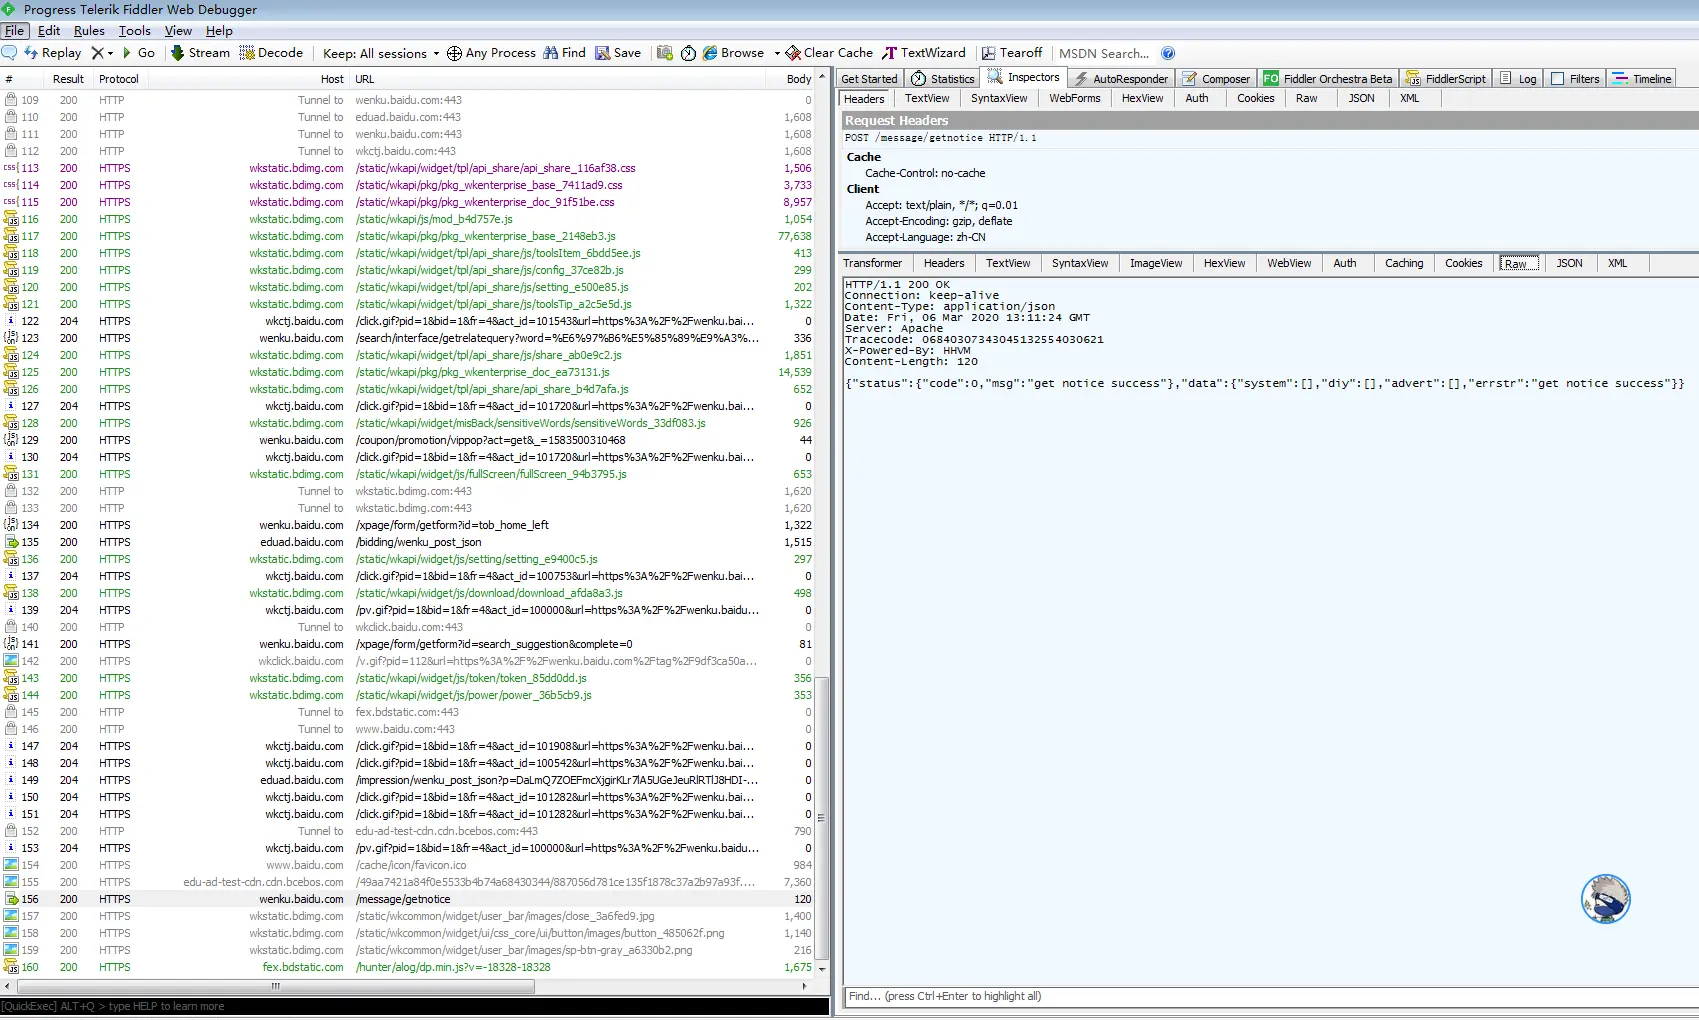
Task: Toggle Stream mode in toolbar
Action: [200, 53]
